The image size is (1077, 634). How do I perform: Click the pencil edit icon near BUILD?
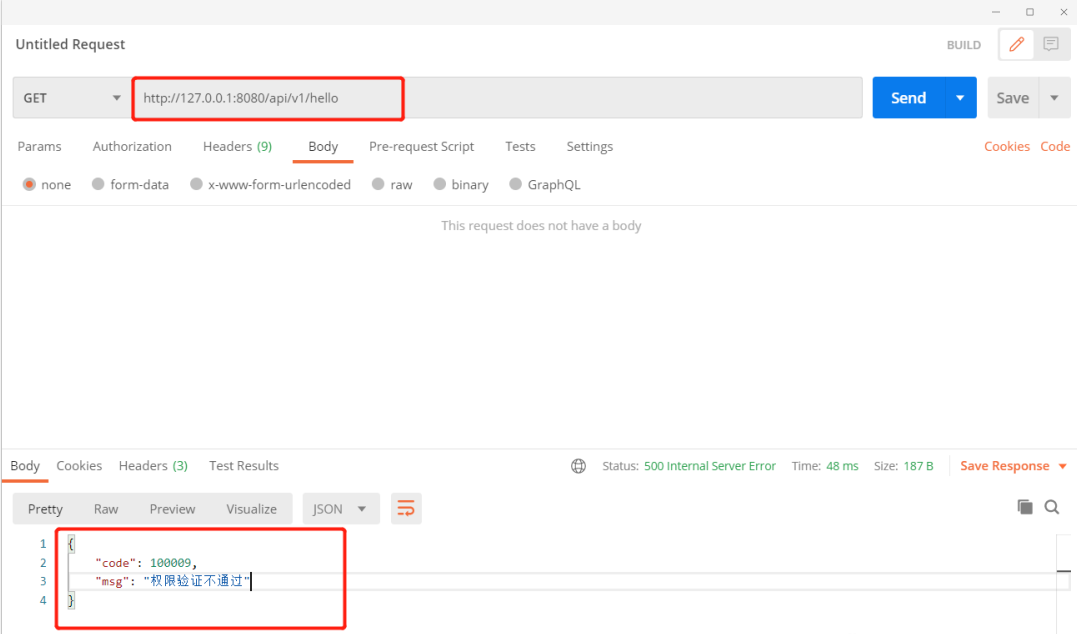click(1017, 44)
